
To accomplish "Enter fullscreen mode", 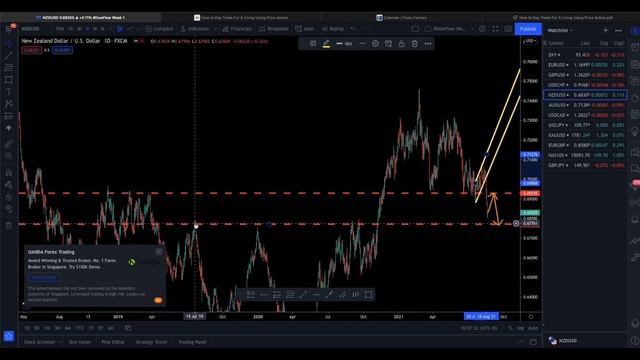I will (x=495, y=29).
